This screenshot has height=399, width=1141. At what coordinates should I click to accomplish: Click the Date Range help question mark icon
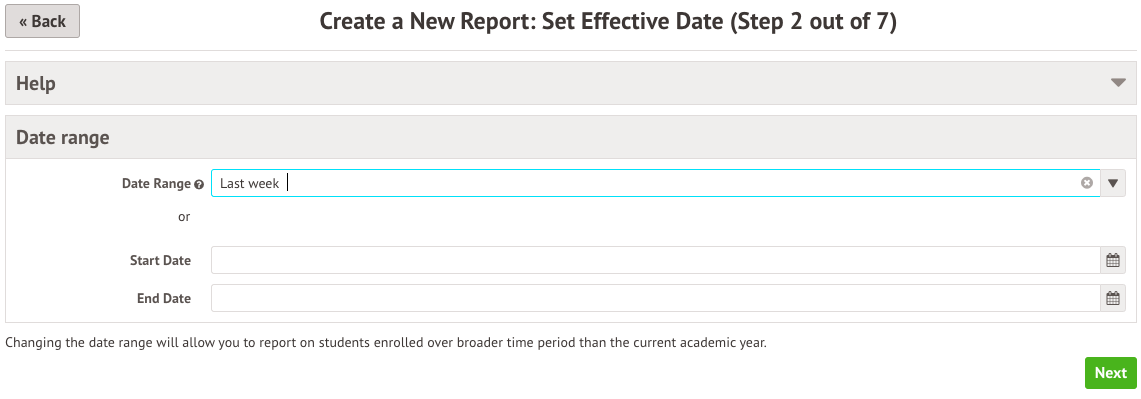(199, 185)
